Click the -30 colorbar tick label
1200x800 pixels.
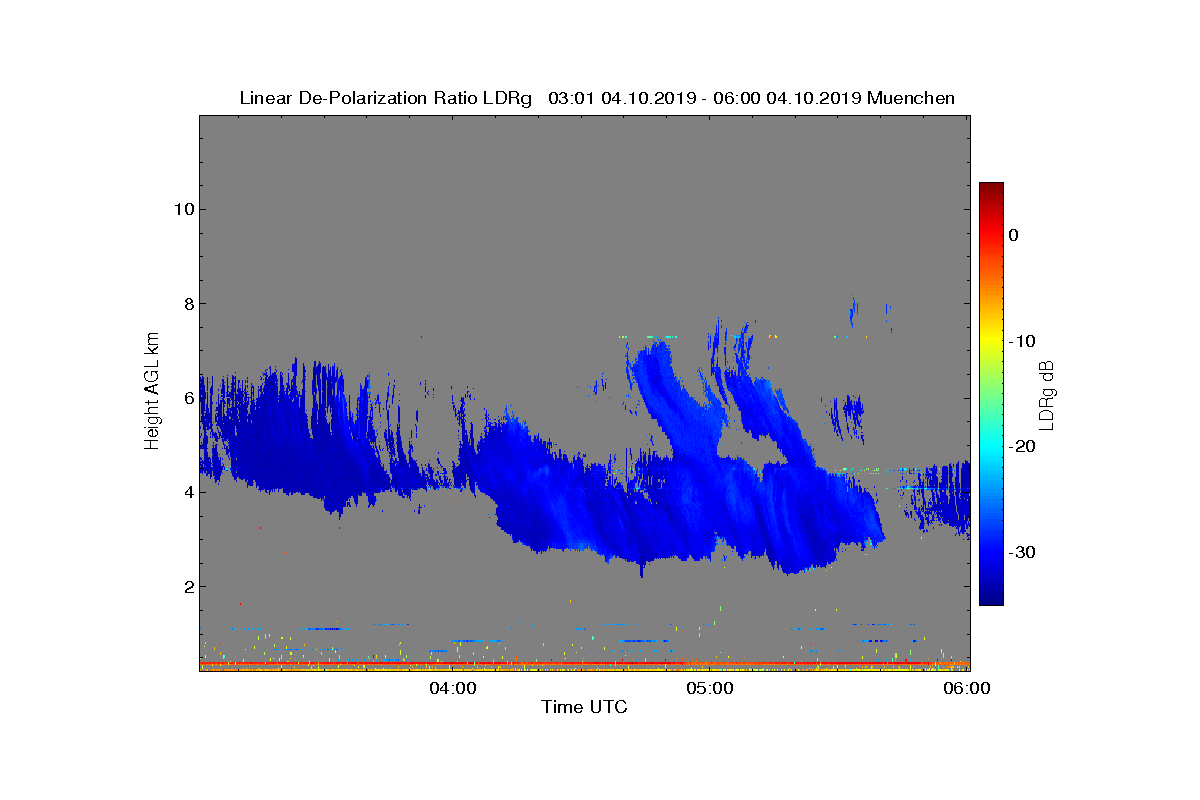(x=1021, y=552)
